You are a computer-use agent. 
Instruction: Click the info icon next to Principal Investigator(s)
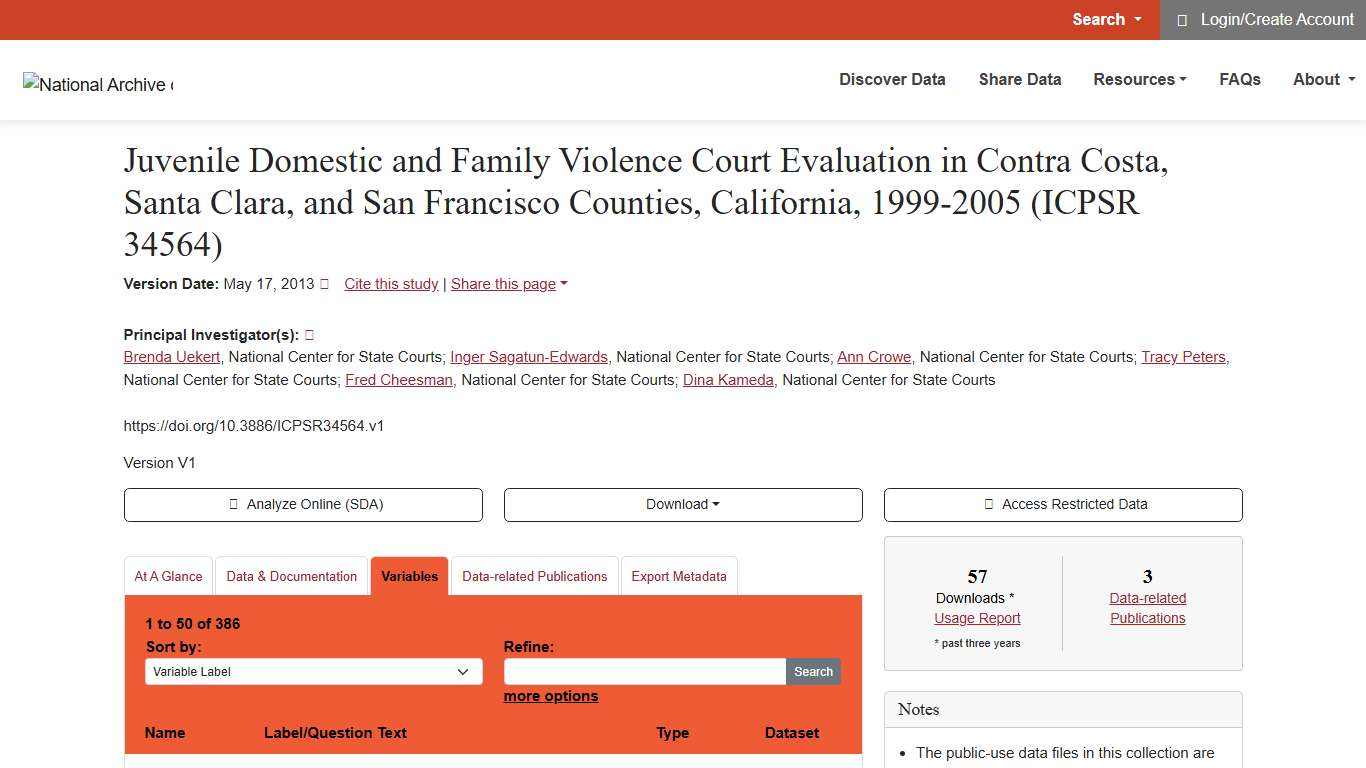coord(309,334)
